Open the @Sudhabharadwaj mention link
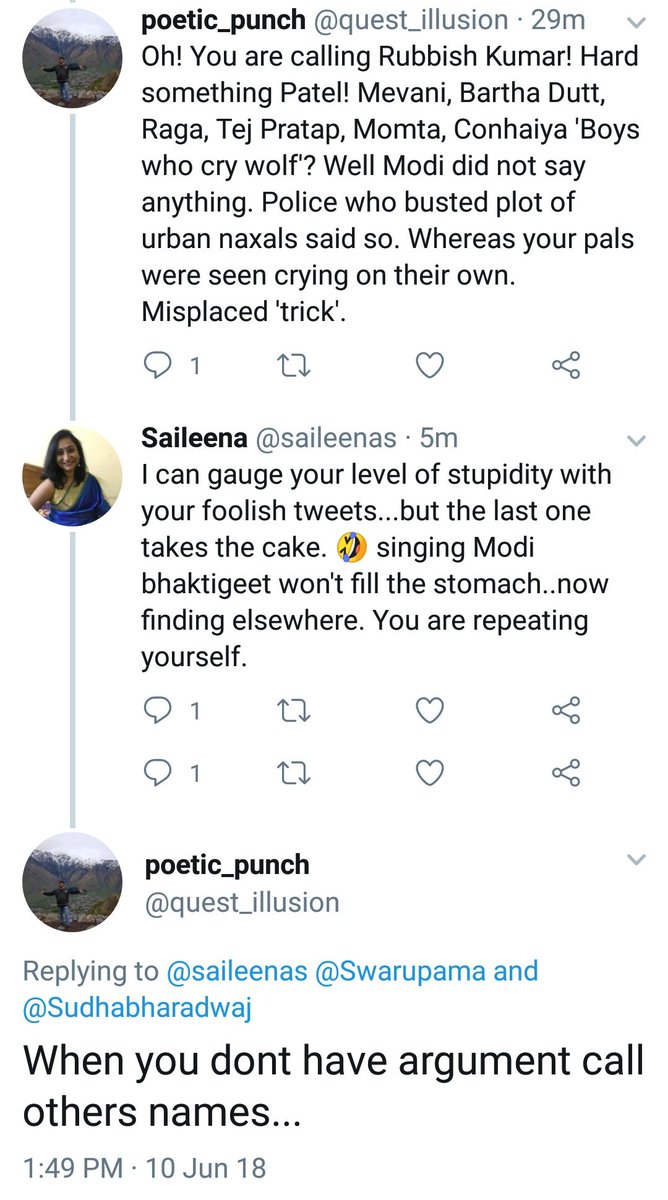Viewport: 668px width, 1200px height. (138, 1009)
